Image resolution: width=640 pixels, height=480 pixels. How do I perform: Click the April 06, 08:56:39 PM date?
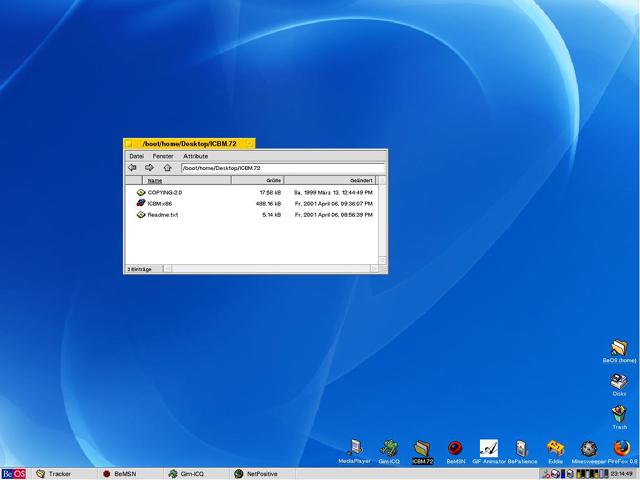tap(334, 215)
